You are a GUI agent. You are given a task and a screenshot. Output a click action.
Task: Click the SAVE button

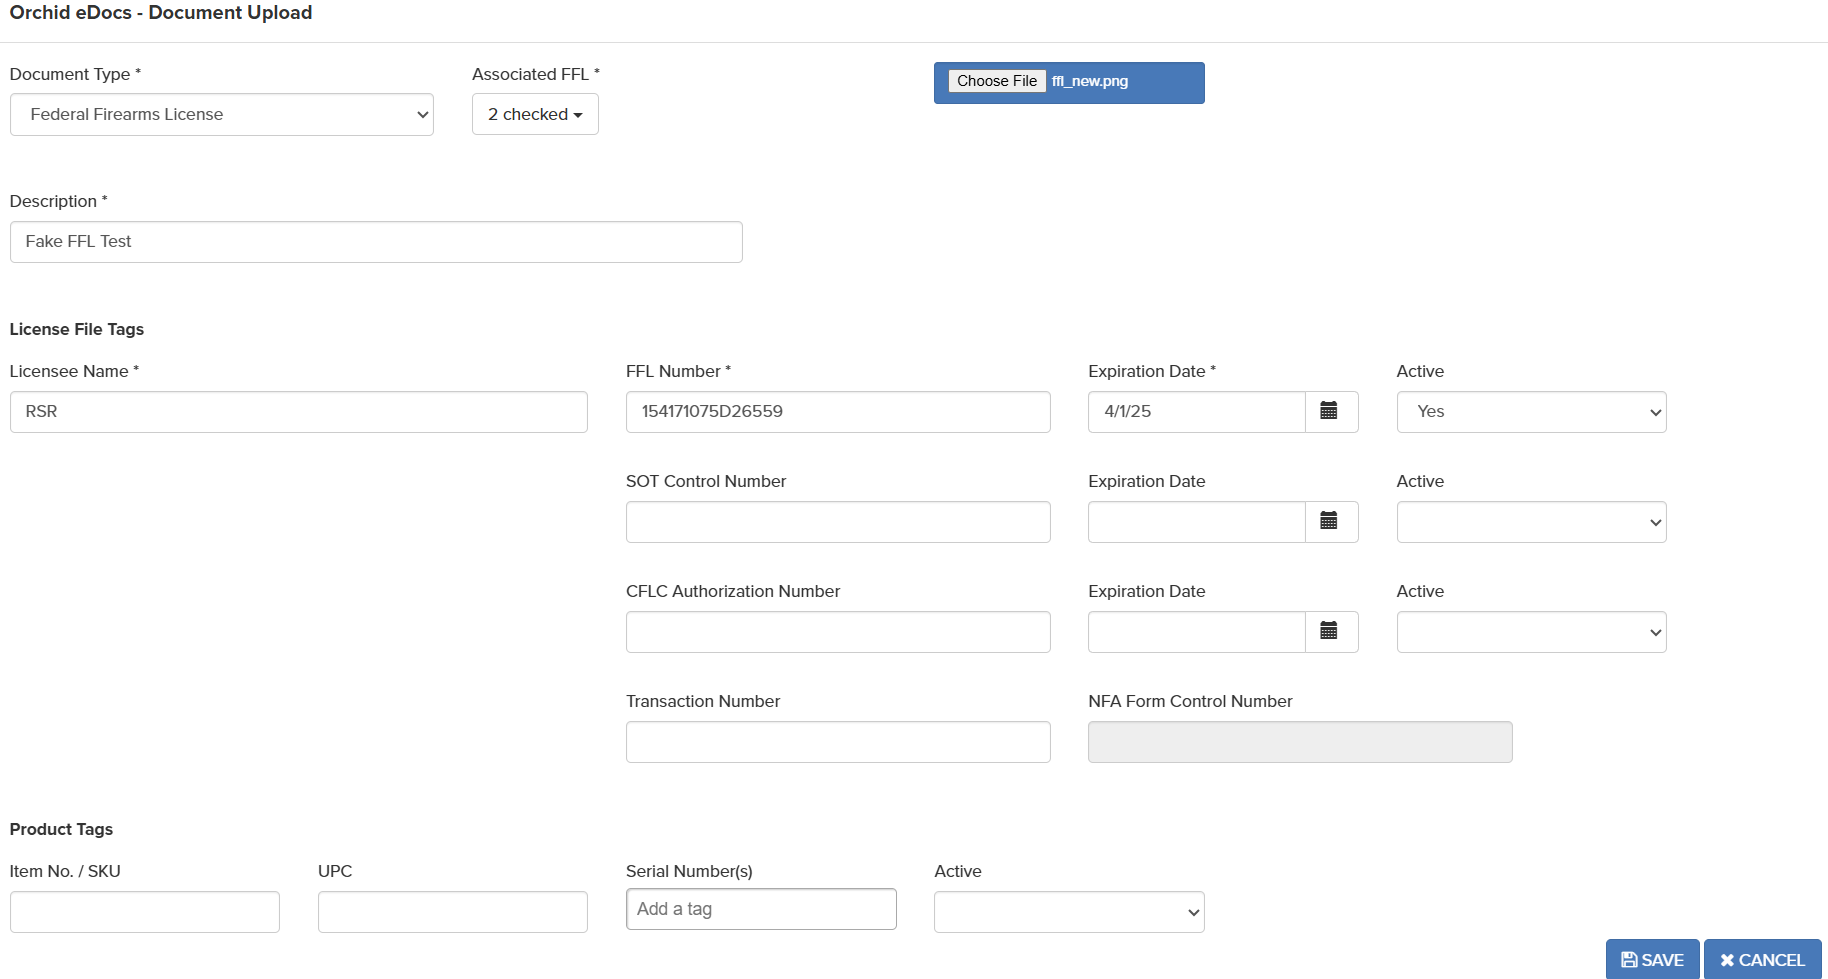(1652, 960)
